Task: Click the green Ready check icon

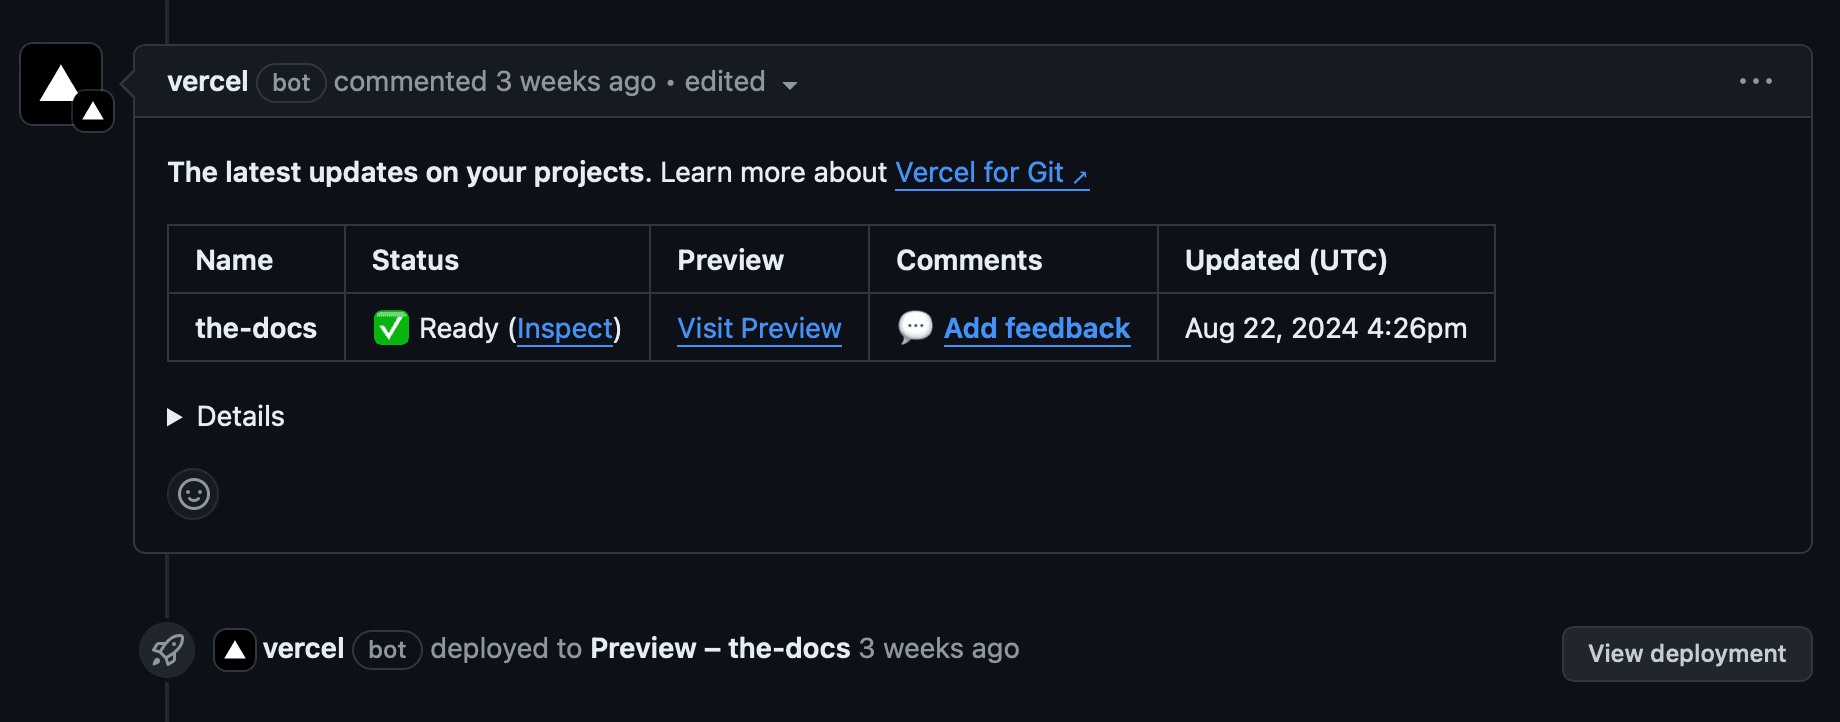Action: (x=391, y=327)
